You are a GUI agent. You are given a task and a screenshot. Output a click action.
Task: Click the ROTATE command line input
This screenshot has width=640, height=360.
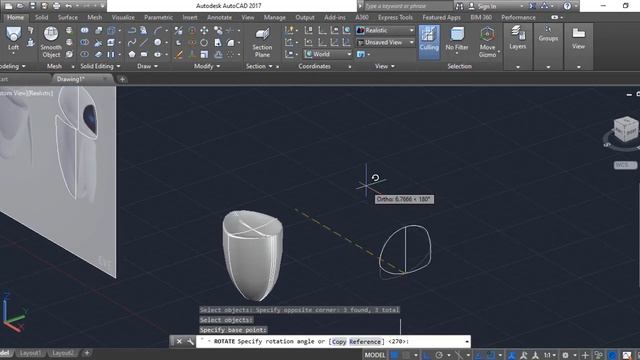[x=333, y=342]
